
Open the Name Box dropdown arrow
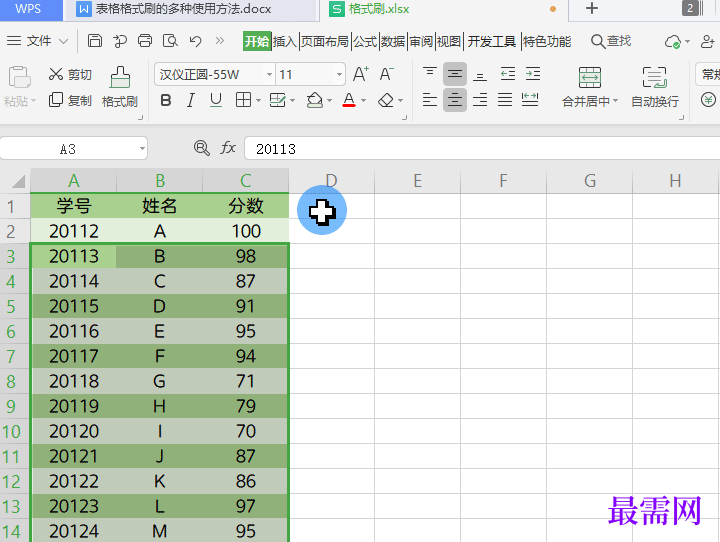[142, 148]
